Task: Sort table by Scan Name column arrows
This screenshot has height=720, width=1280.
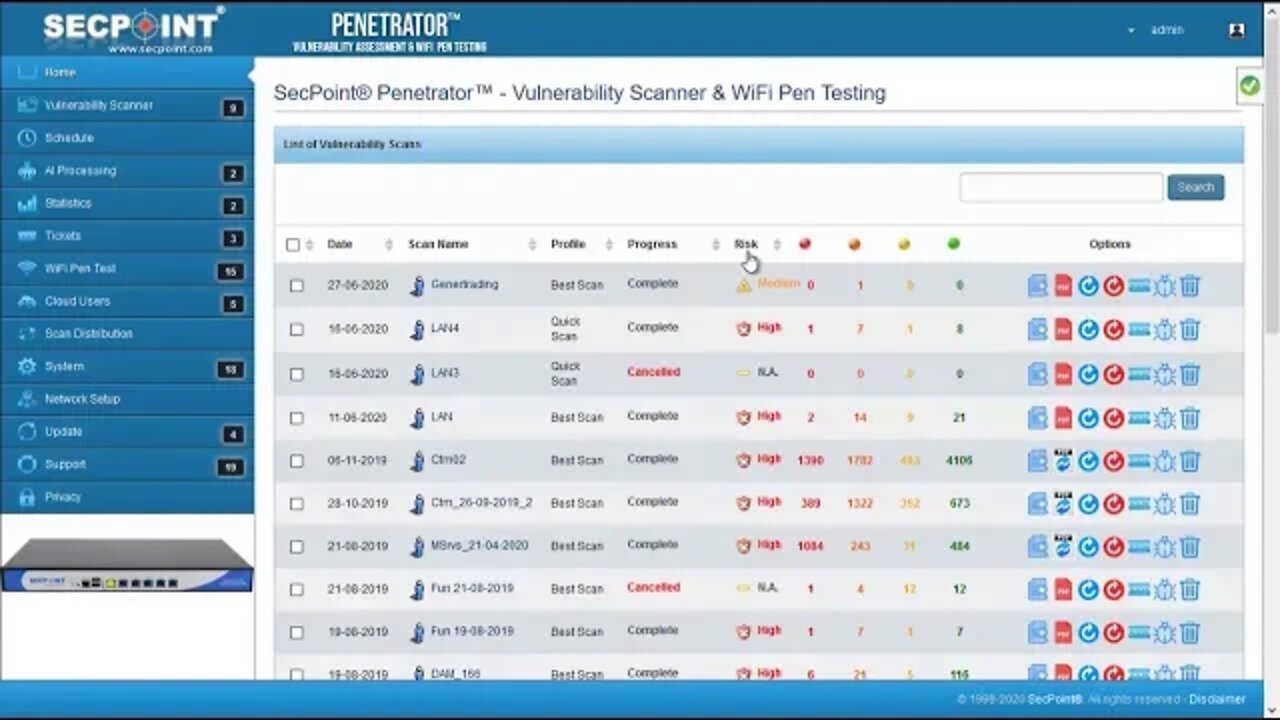Action: 531,244
